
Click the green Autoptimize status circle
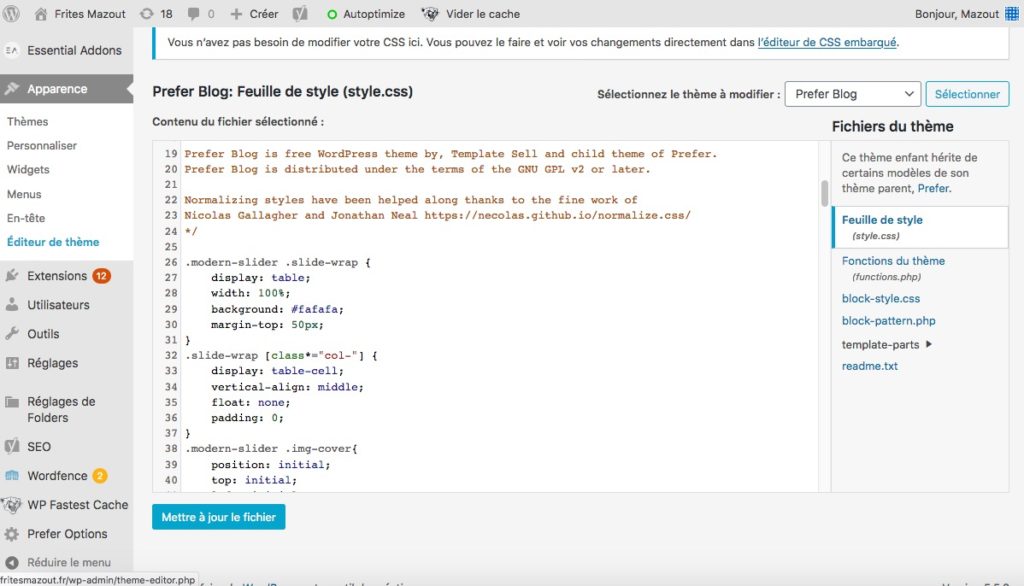(332, 14)
